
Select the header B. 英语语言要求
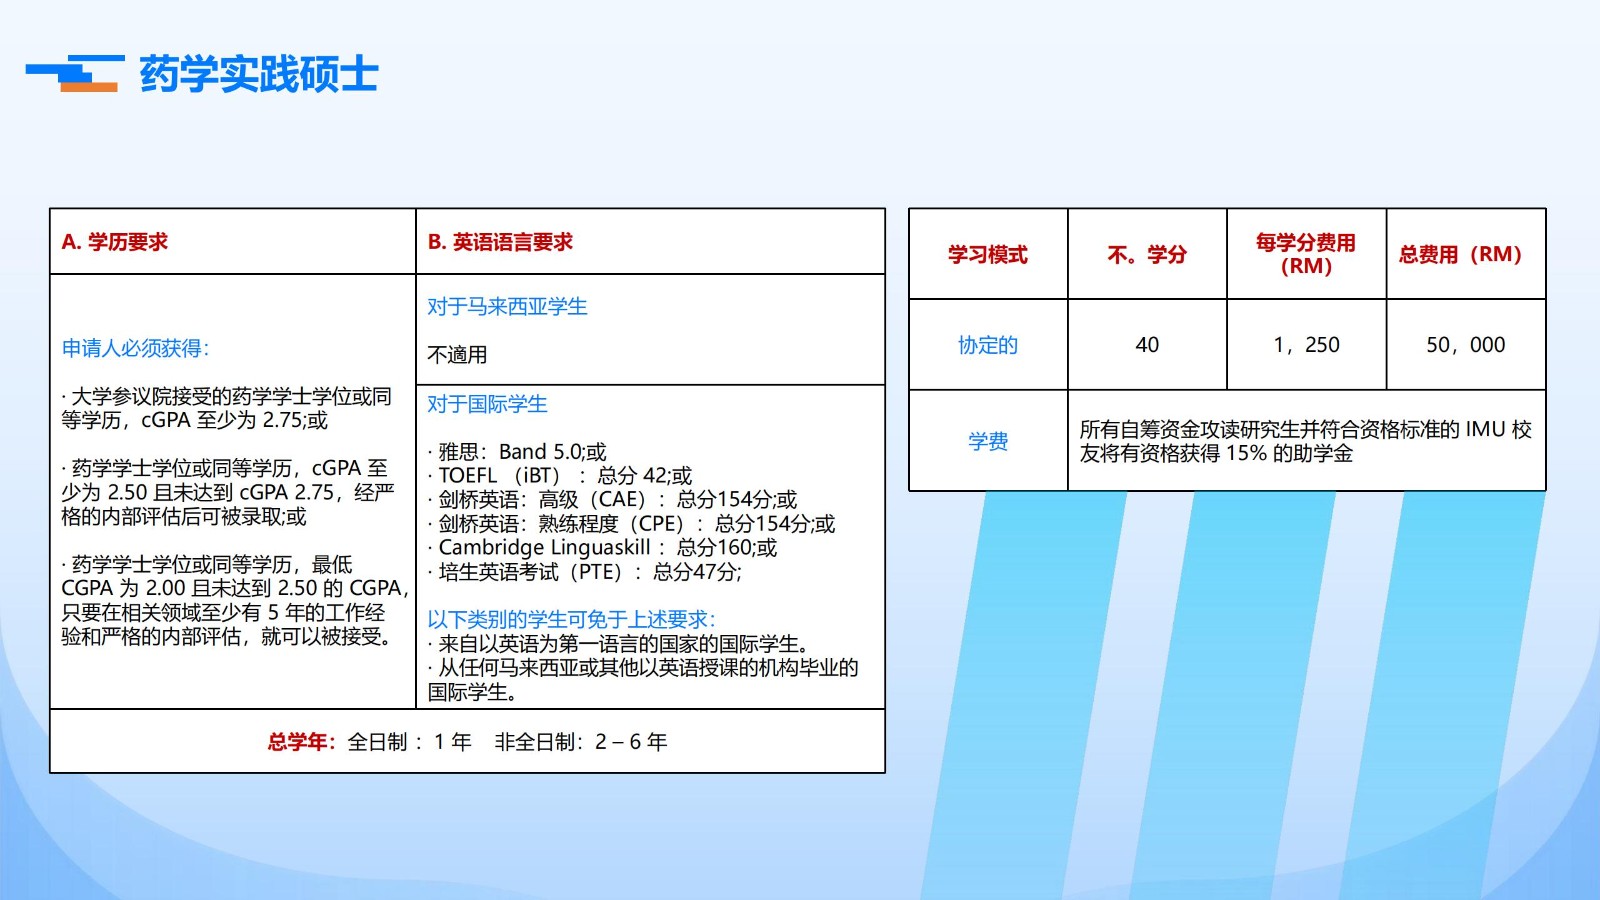coord(500,242)
